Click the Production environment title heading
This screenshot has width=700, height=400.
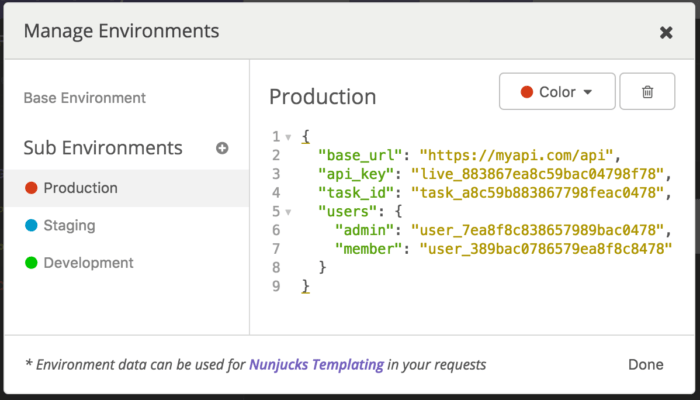click(323, 96)
